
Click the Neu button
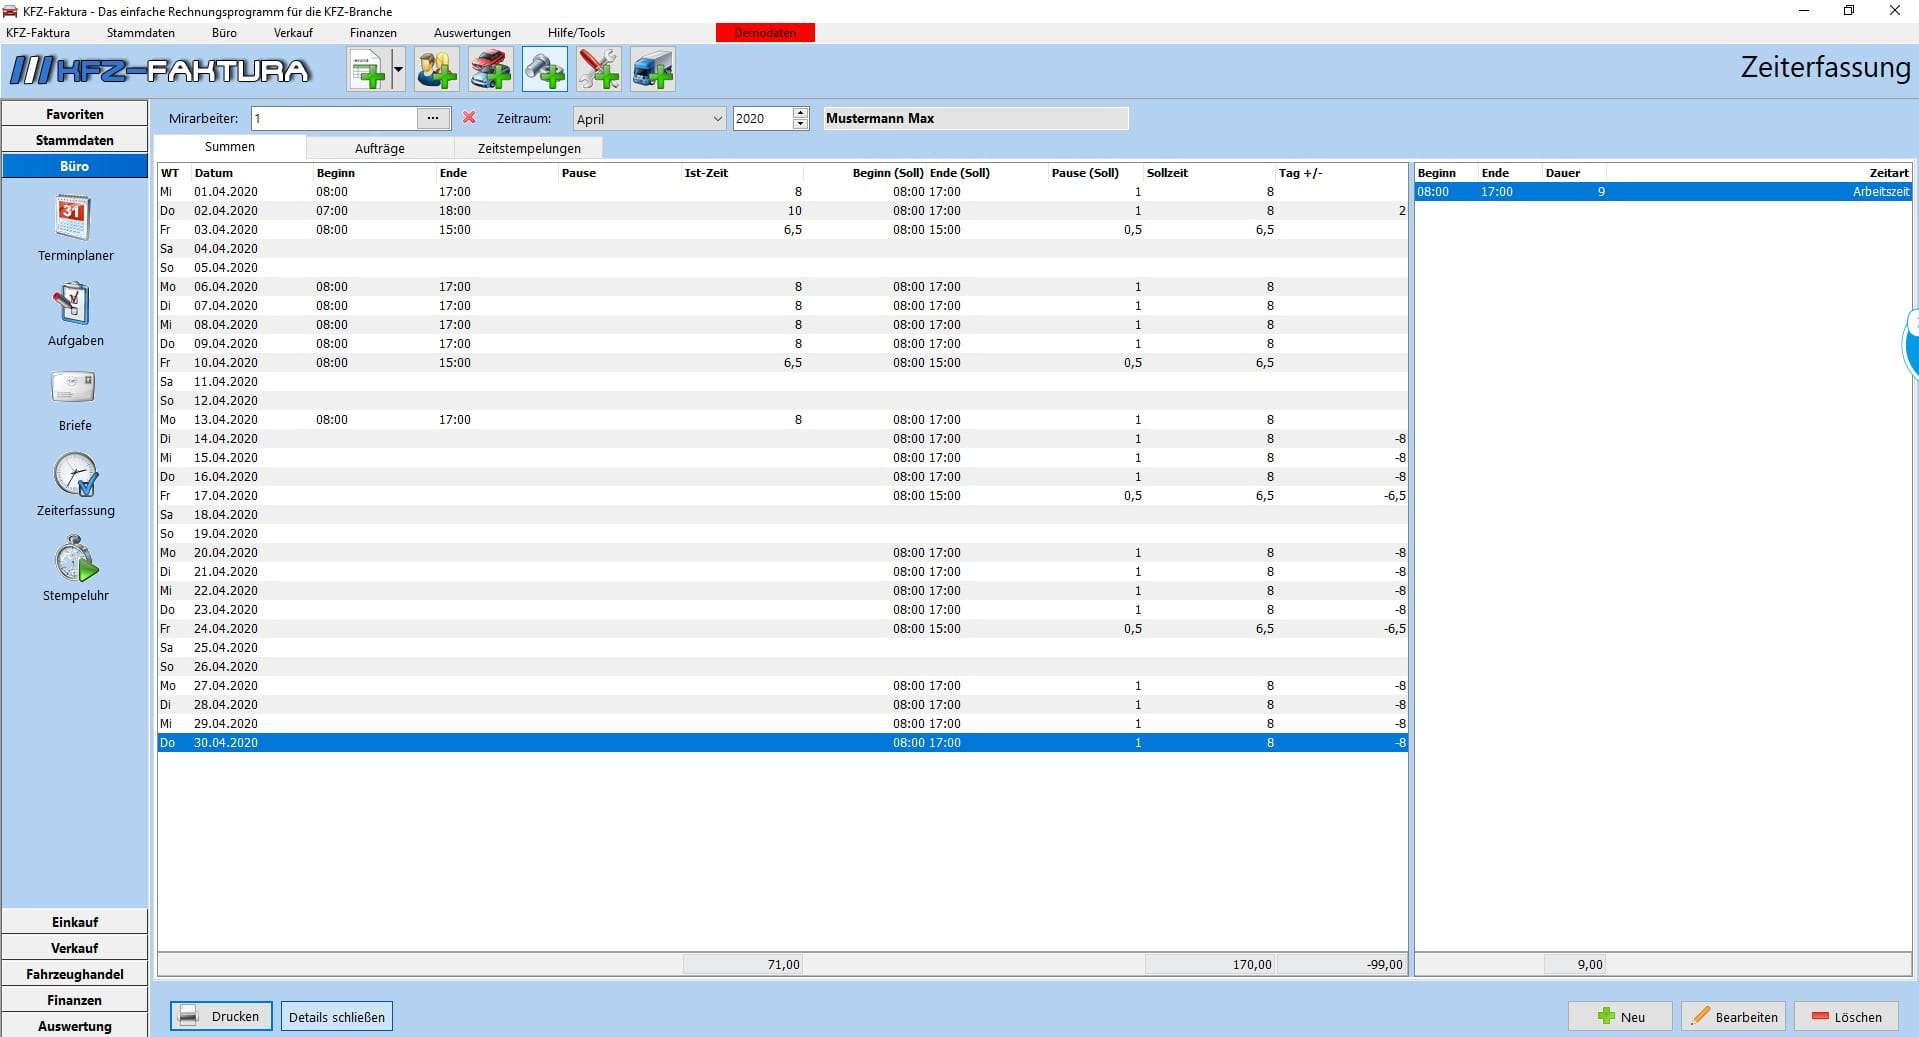click(x=1620, y=1017)
